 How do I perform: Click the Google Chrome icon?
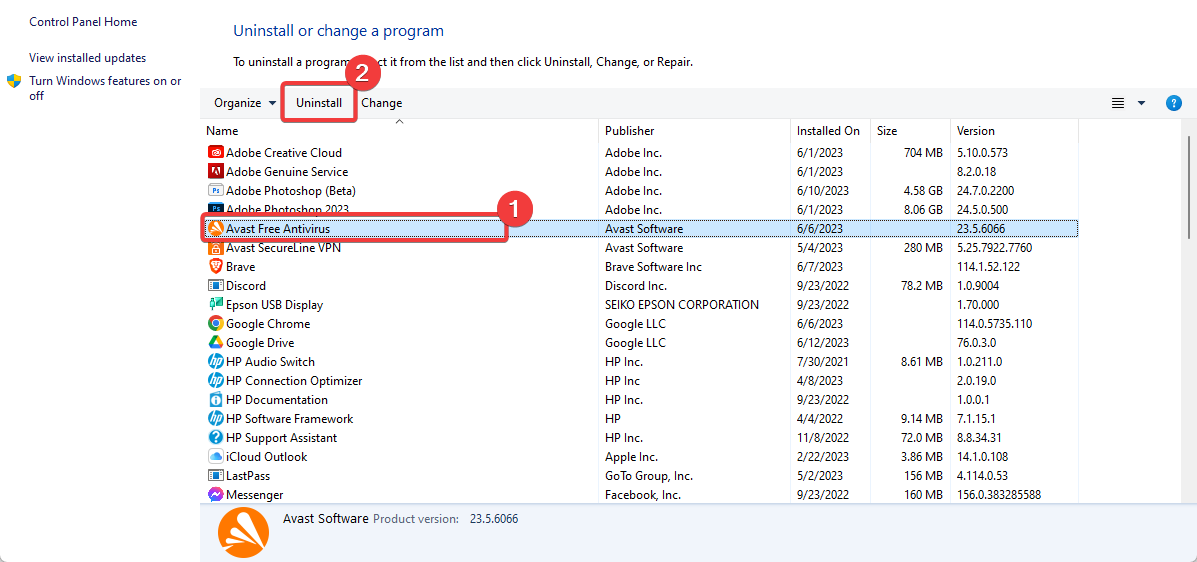click(215, 324)
